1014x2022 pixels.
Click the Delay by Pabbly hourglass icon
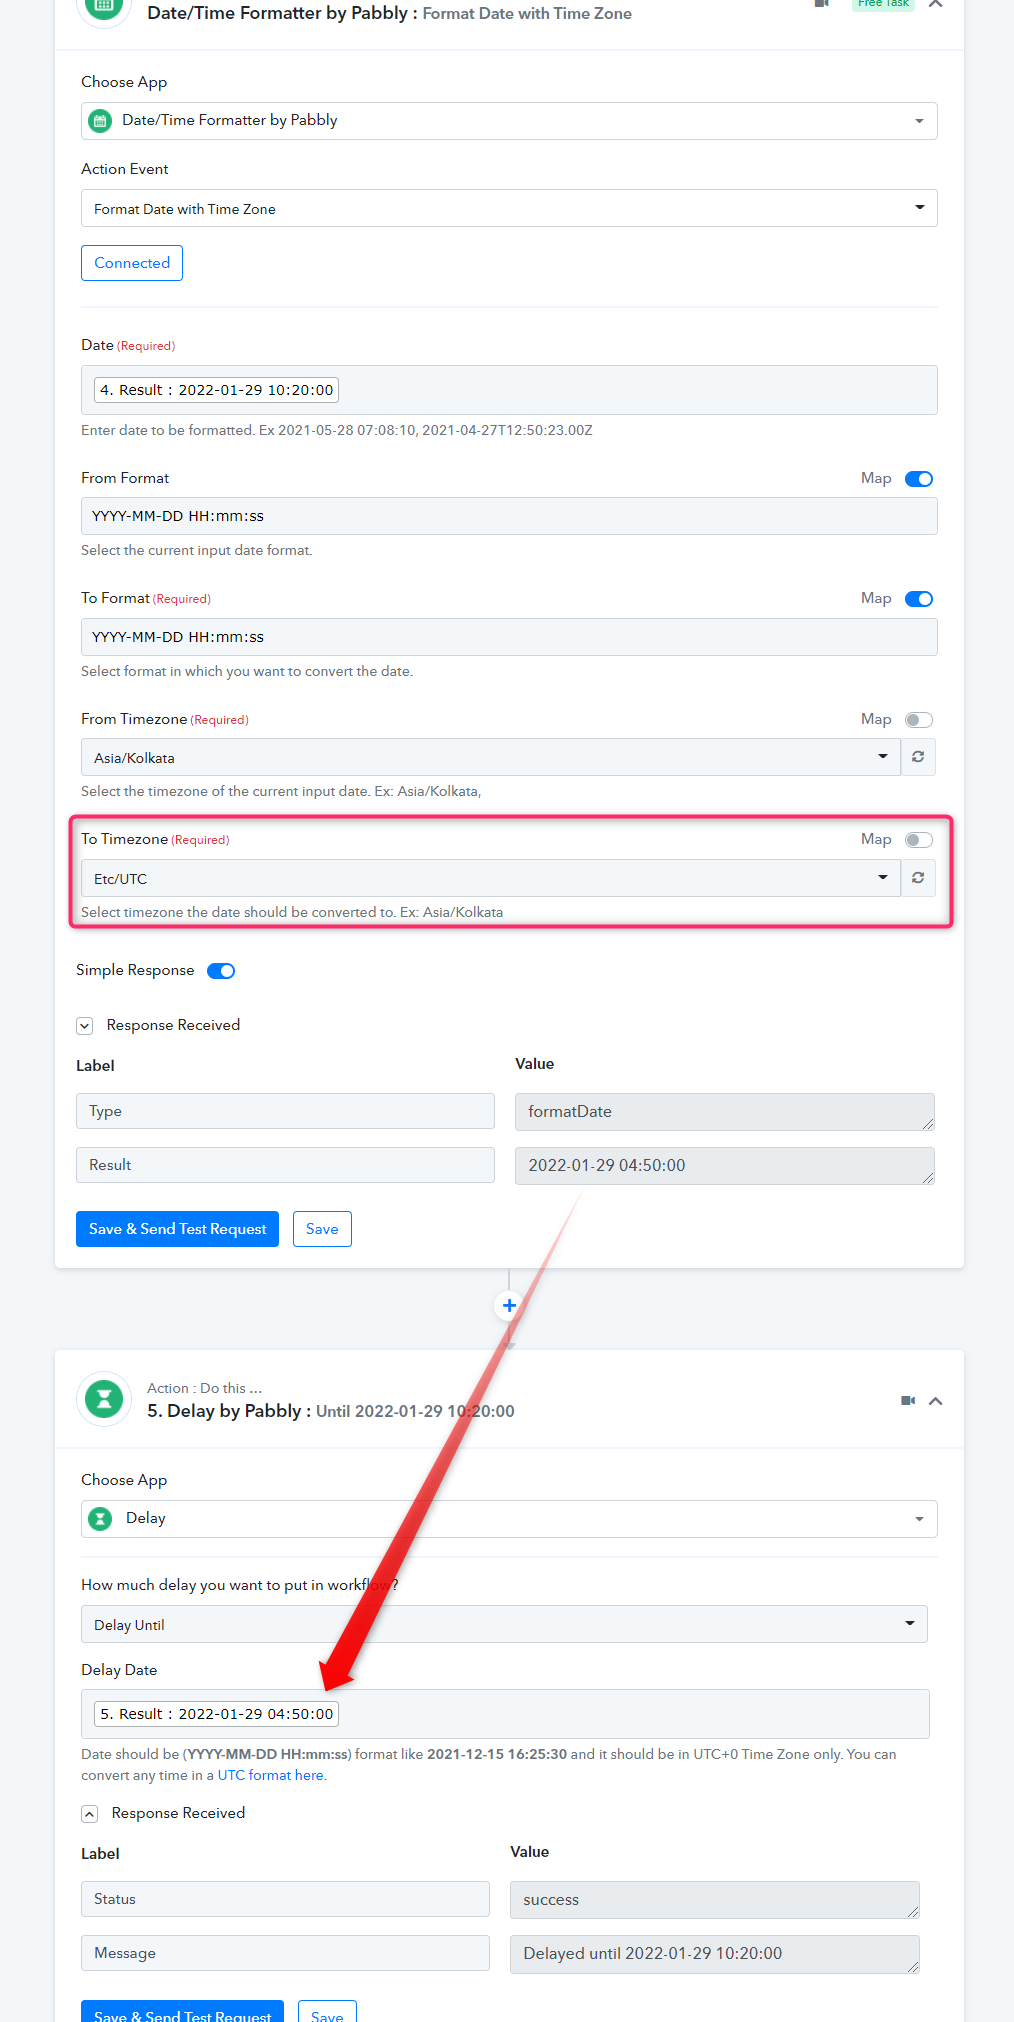pos(104,1399)
